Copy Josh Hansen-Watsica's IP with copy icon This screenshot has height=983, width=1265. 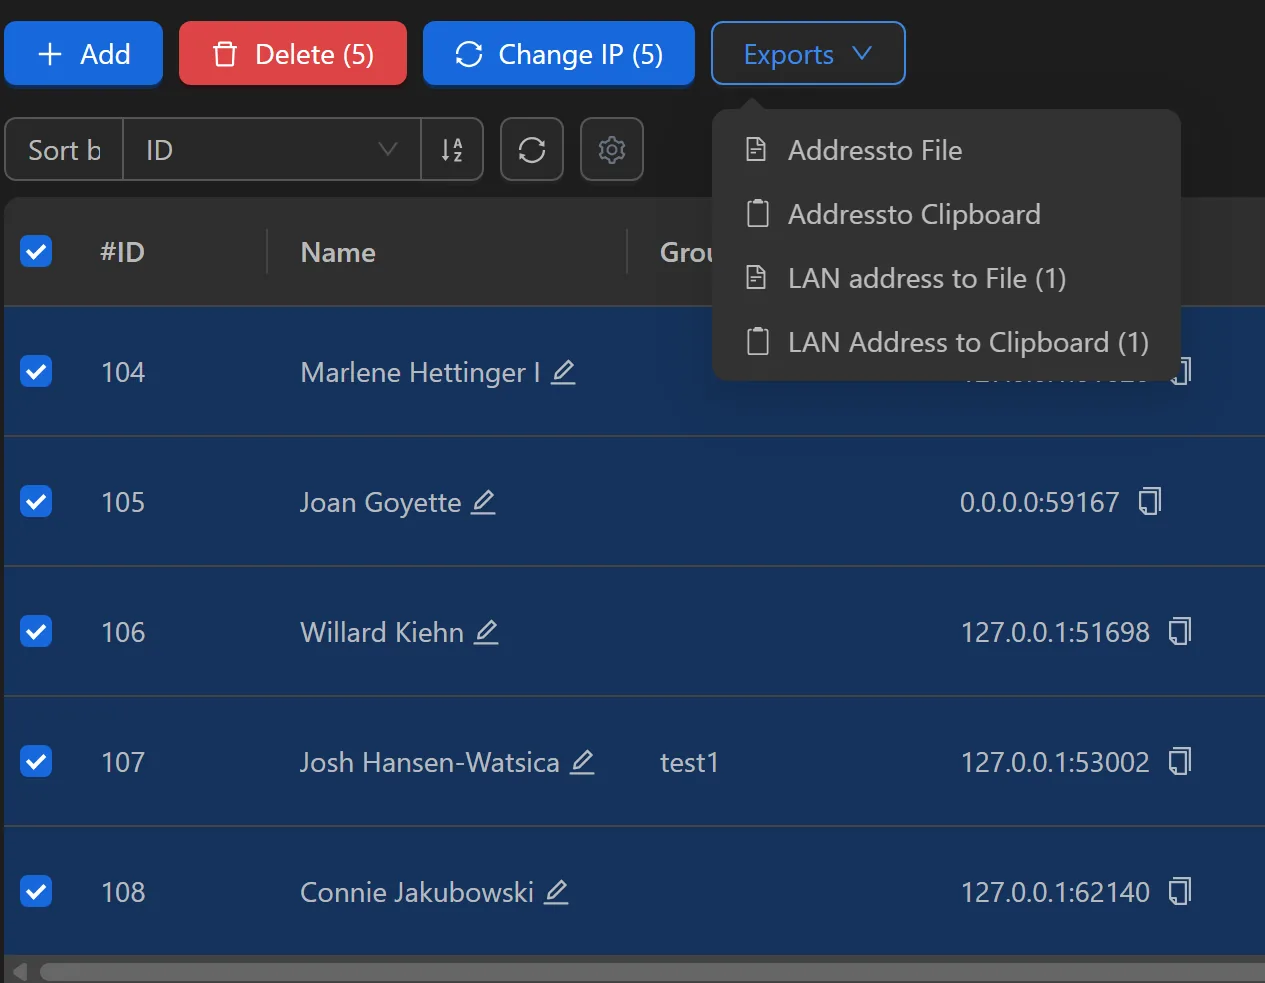click(x=1180, y=762)
